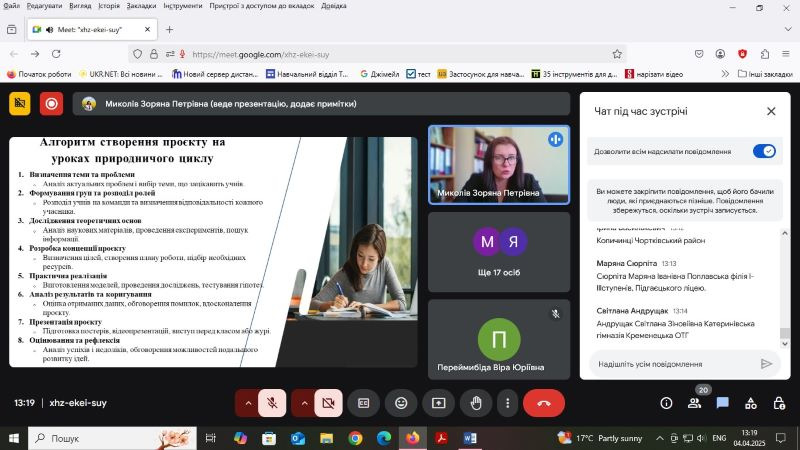Screen dimensions: 800x450
Task: Turn on camera in Meet controls
Action: 328,403
